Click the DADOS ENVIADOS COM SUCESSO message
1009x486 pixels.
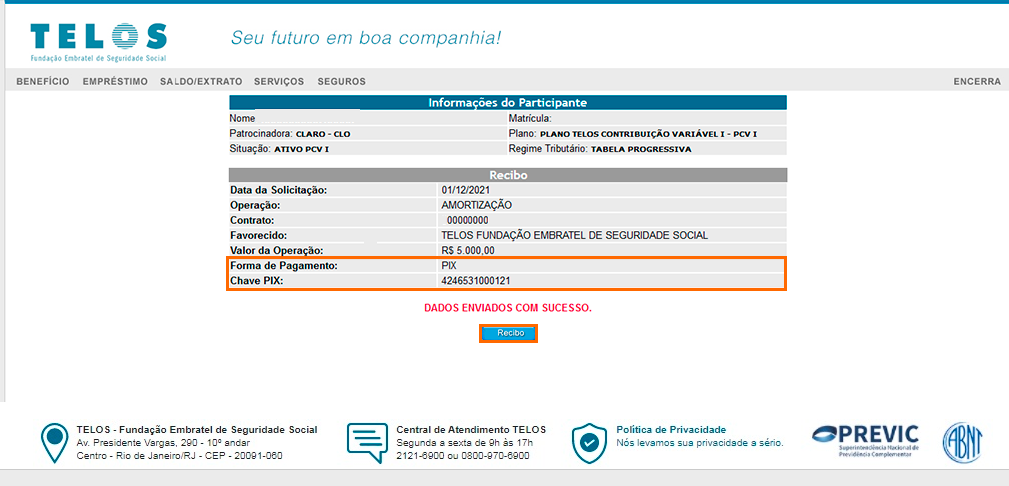tap(508, 308)
